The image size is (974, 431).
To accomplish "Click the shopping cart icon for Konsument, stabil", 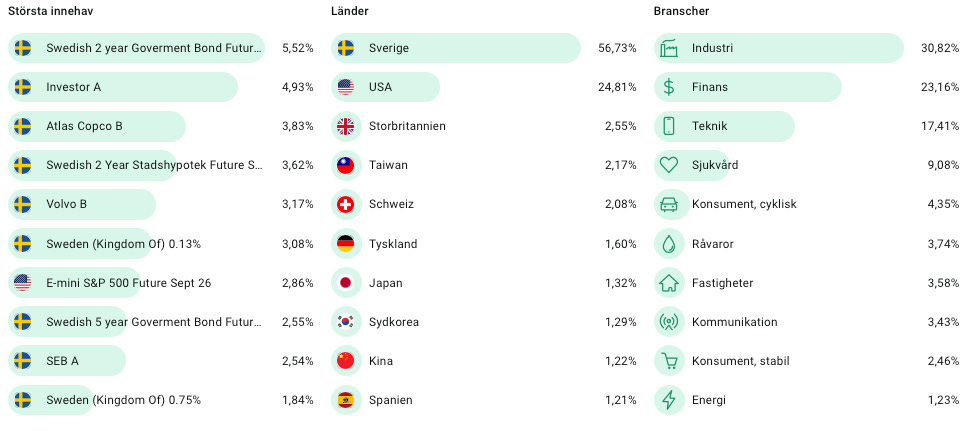I will coord(668,361).
